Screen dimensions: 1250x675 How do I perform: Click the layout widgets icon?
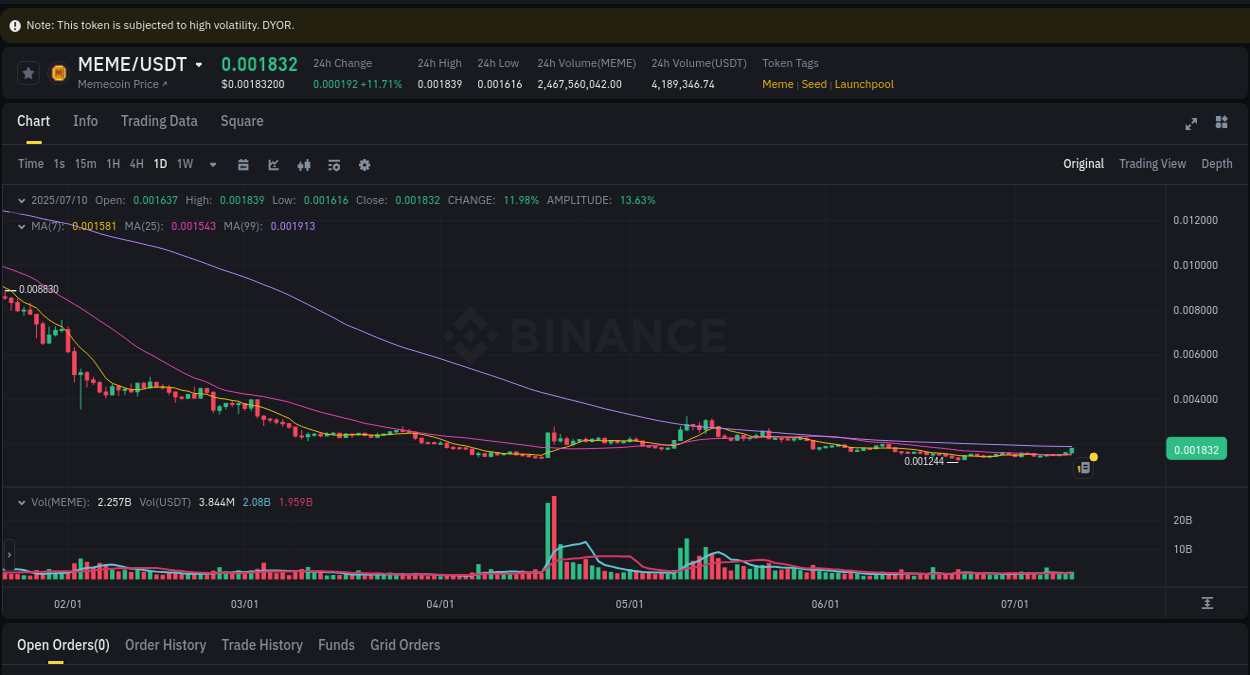tap(1221, 122)
